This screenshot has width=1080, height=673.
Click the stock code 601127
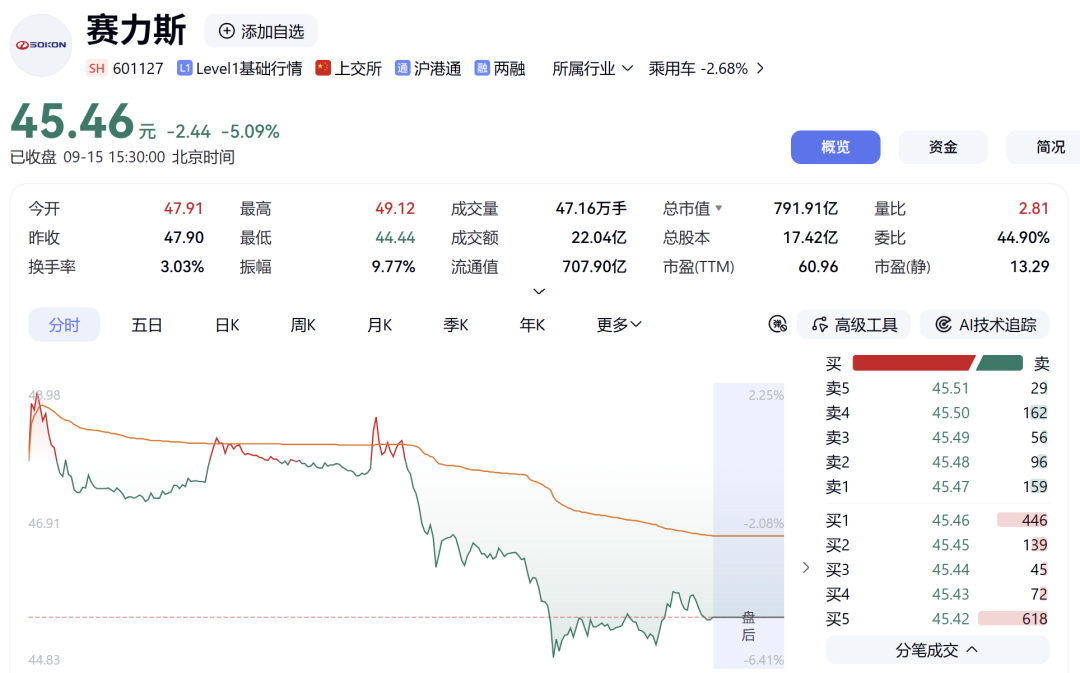[x=138, y=68]
